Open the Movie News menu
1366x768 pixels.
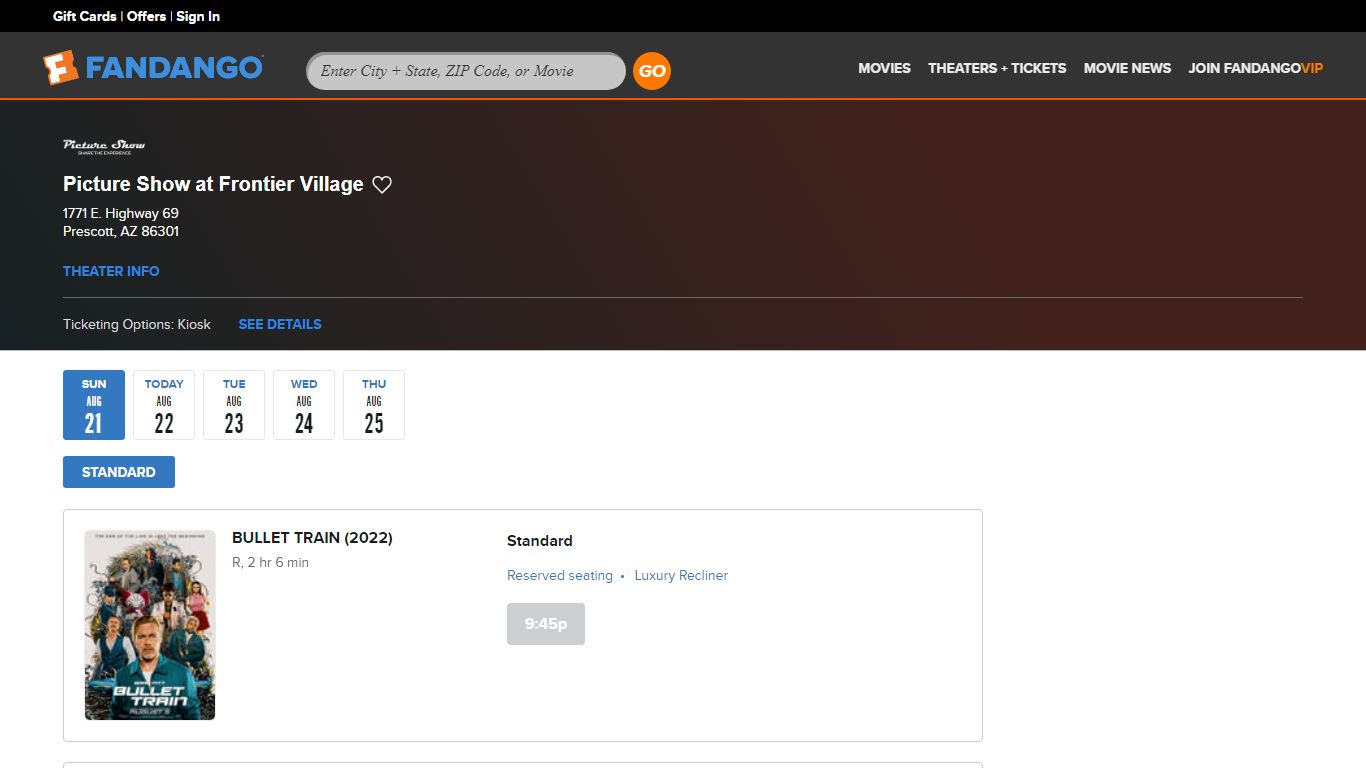[x=1127, y=68]
